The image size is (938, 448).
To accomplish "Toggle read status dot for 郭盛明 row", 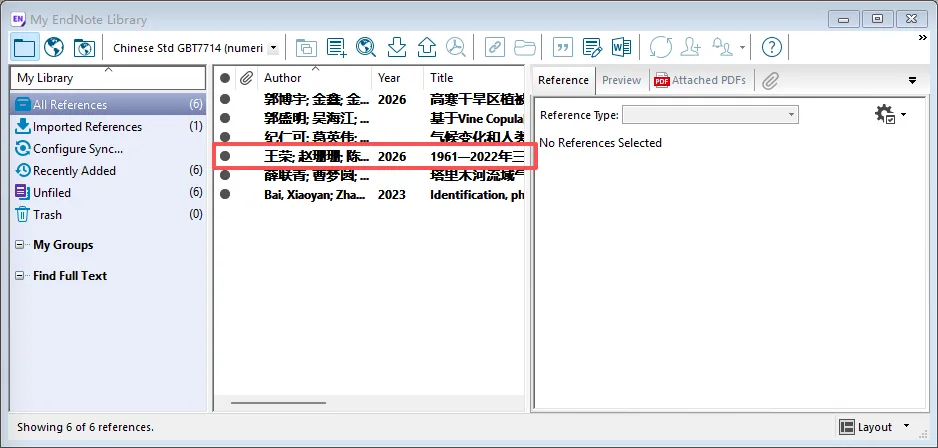I will (x=225, y=118).
